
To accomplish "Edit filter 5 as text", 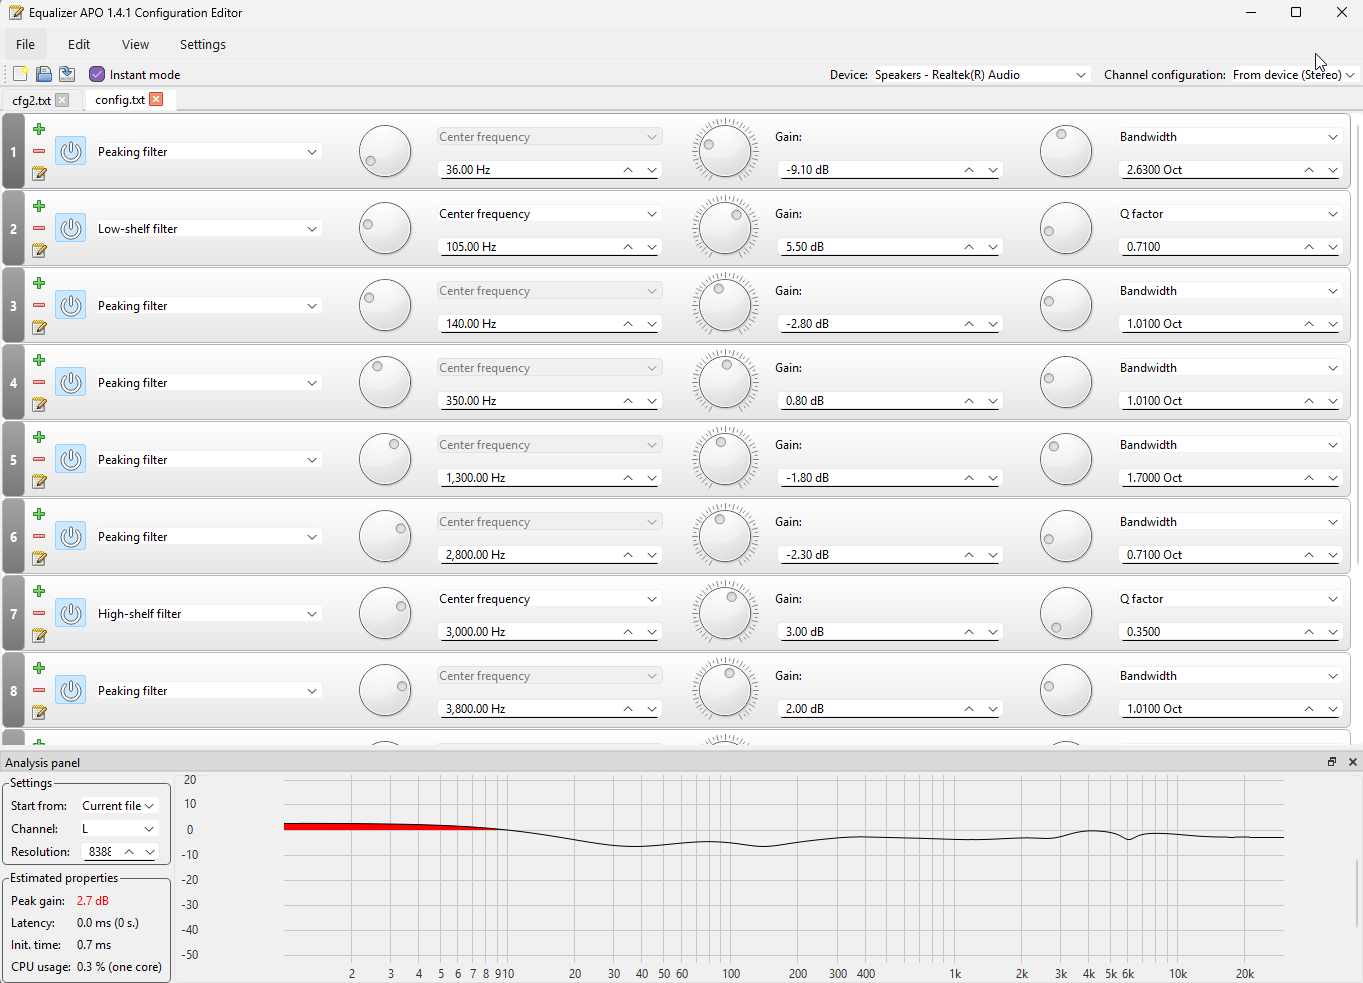I will point(39,481).
